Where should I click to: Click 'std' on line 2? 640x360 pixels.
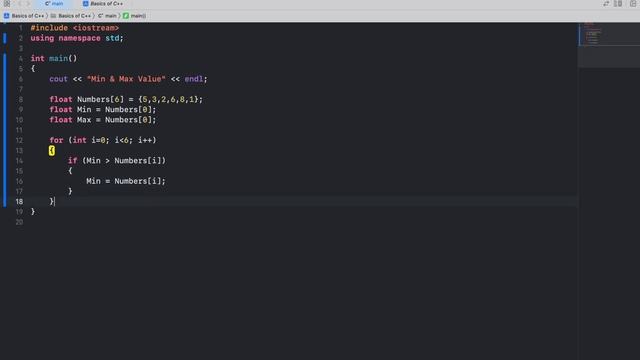(x=112, y=38)
